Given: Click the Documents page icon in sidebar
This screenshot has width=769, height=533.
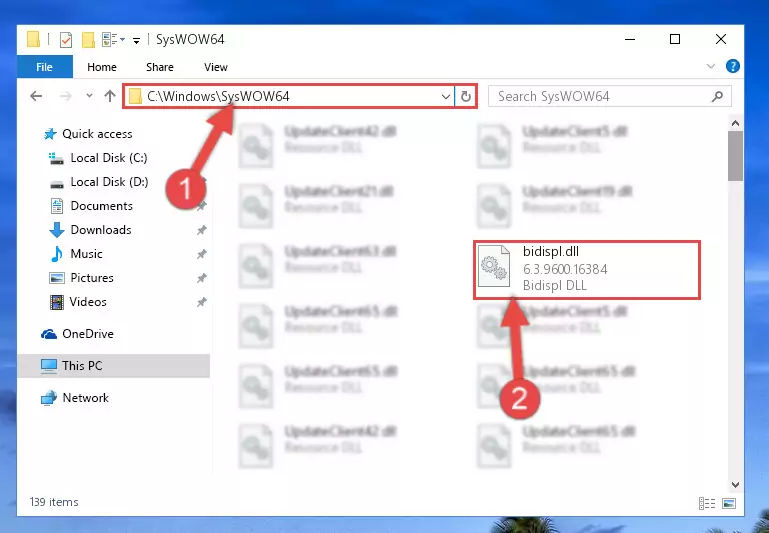Looking at the screenshot, I should point(57,206).
